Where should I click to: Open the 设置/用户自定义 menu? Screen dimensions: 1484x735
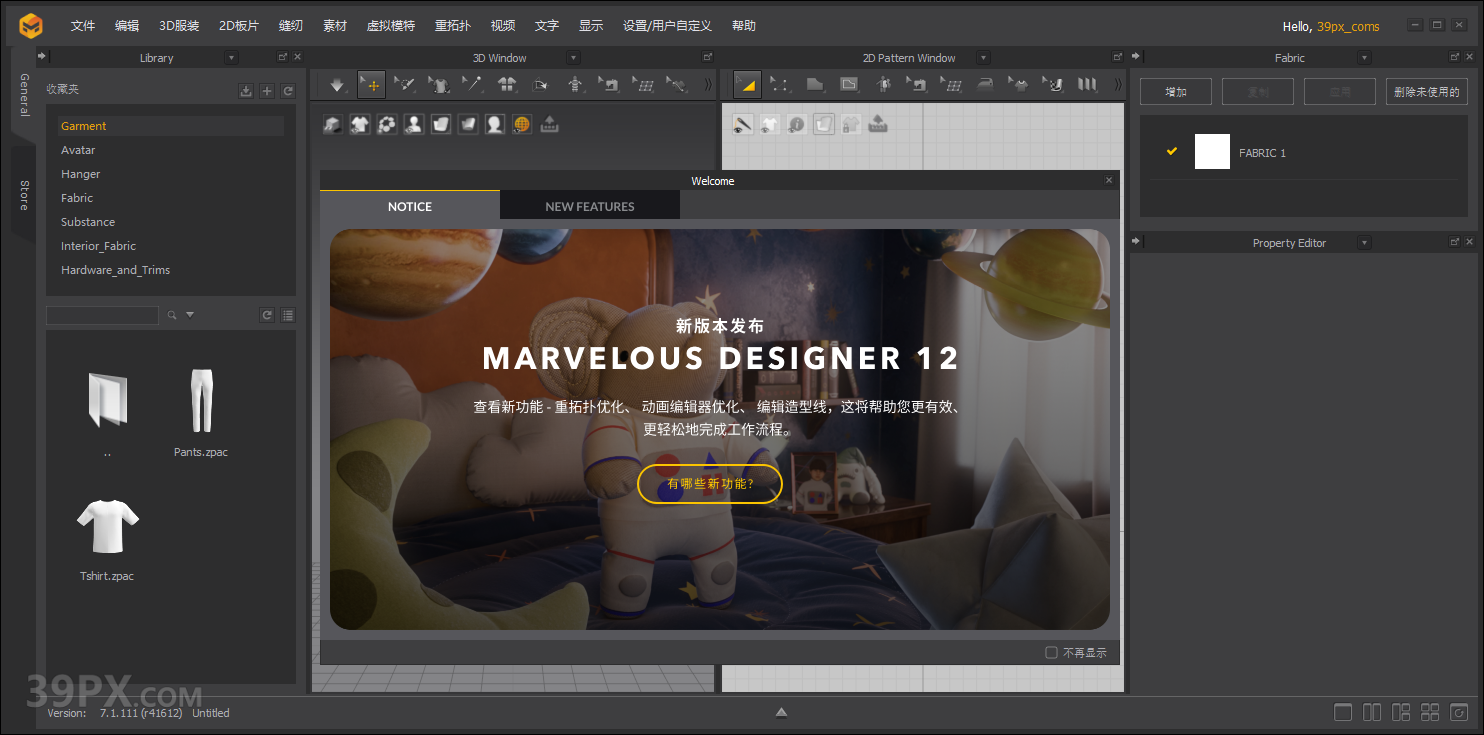(667, 26)
